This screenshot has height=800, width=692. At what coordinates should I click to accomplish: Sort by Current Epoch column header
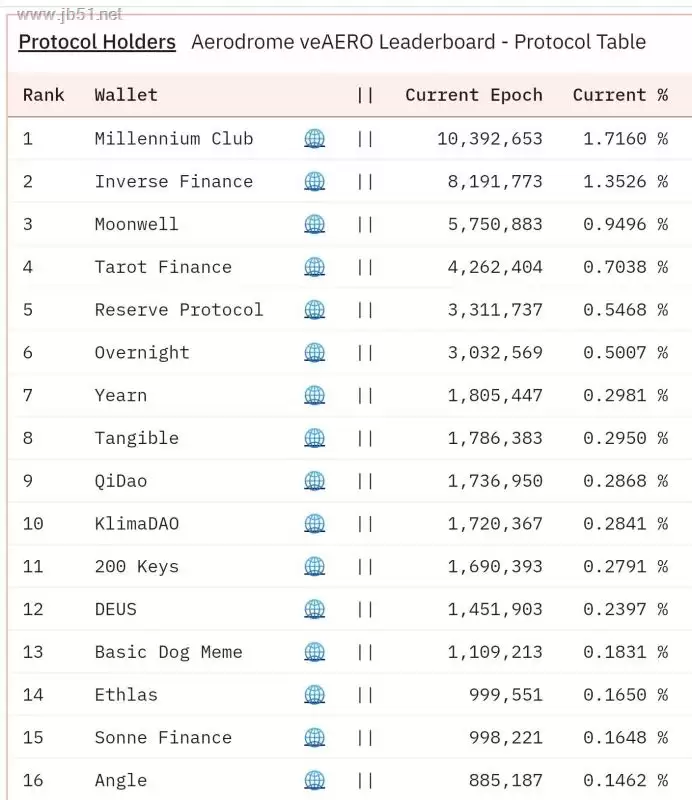pos(473,95)
